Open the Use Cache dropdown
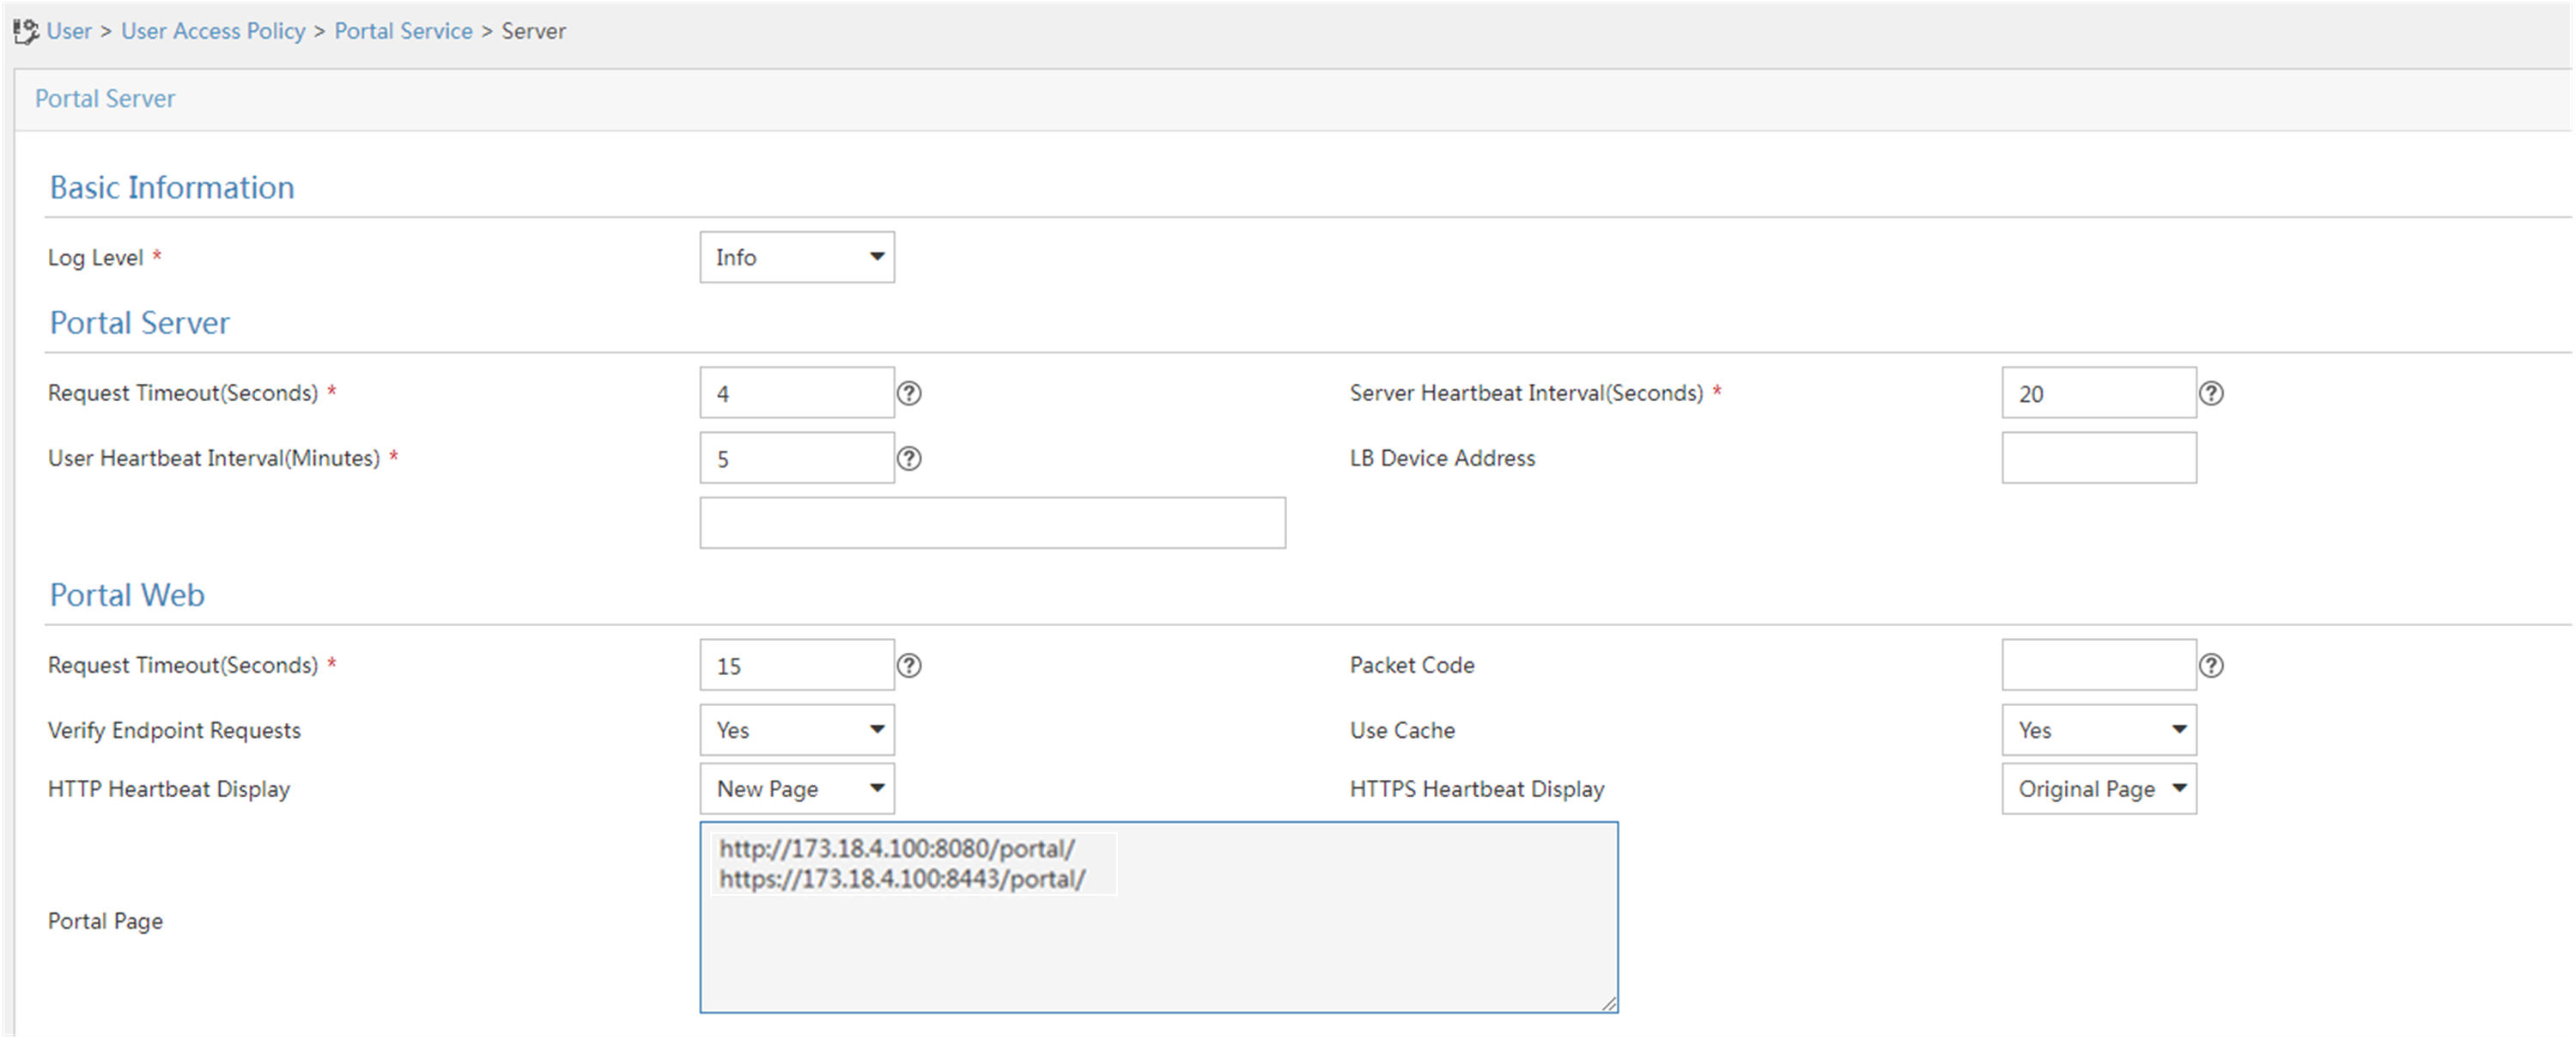The image size is (2576, 1041). [2099, 730]
